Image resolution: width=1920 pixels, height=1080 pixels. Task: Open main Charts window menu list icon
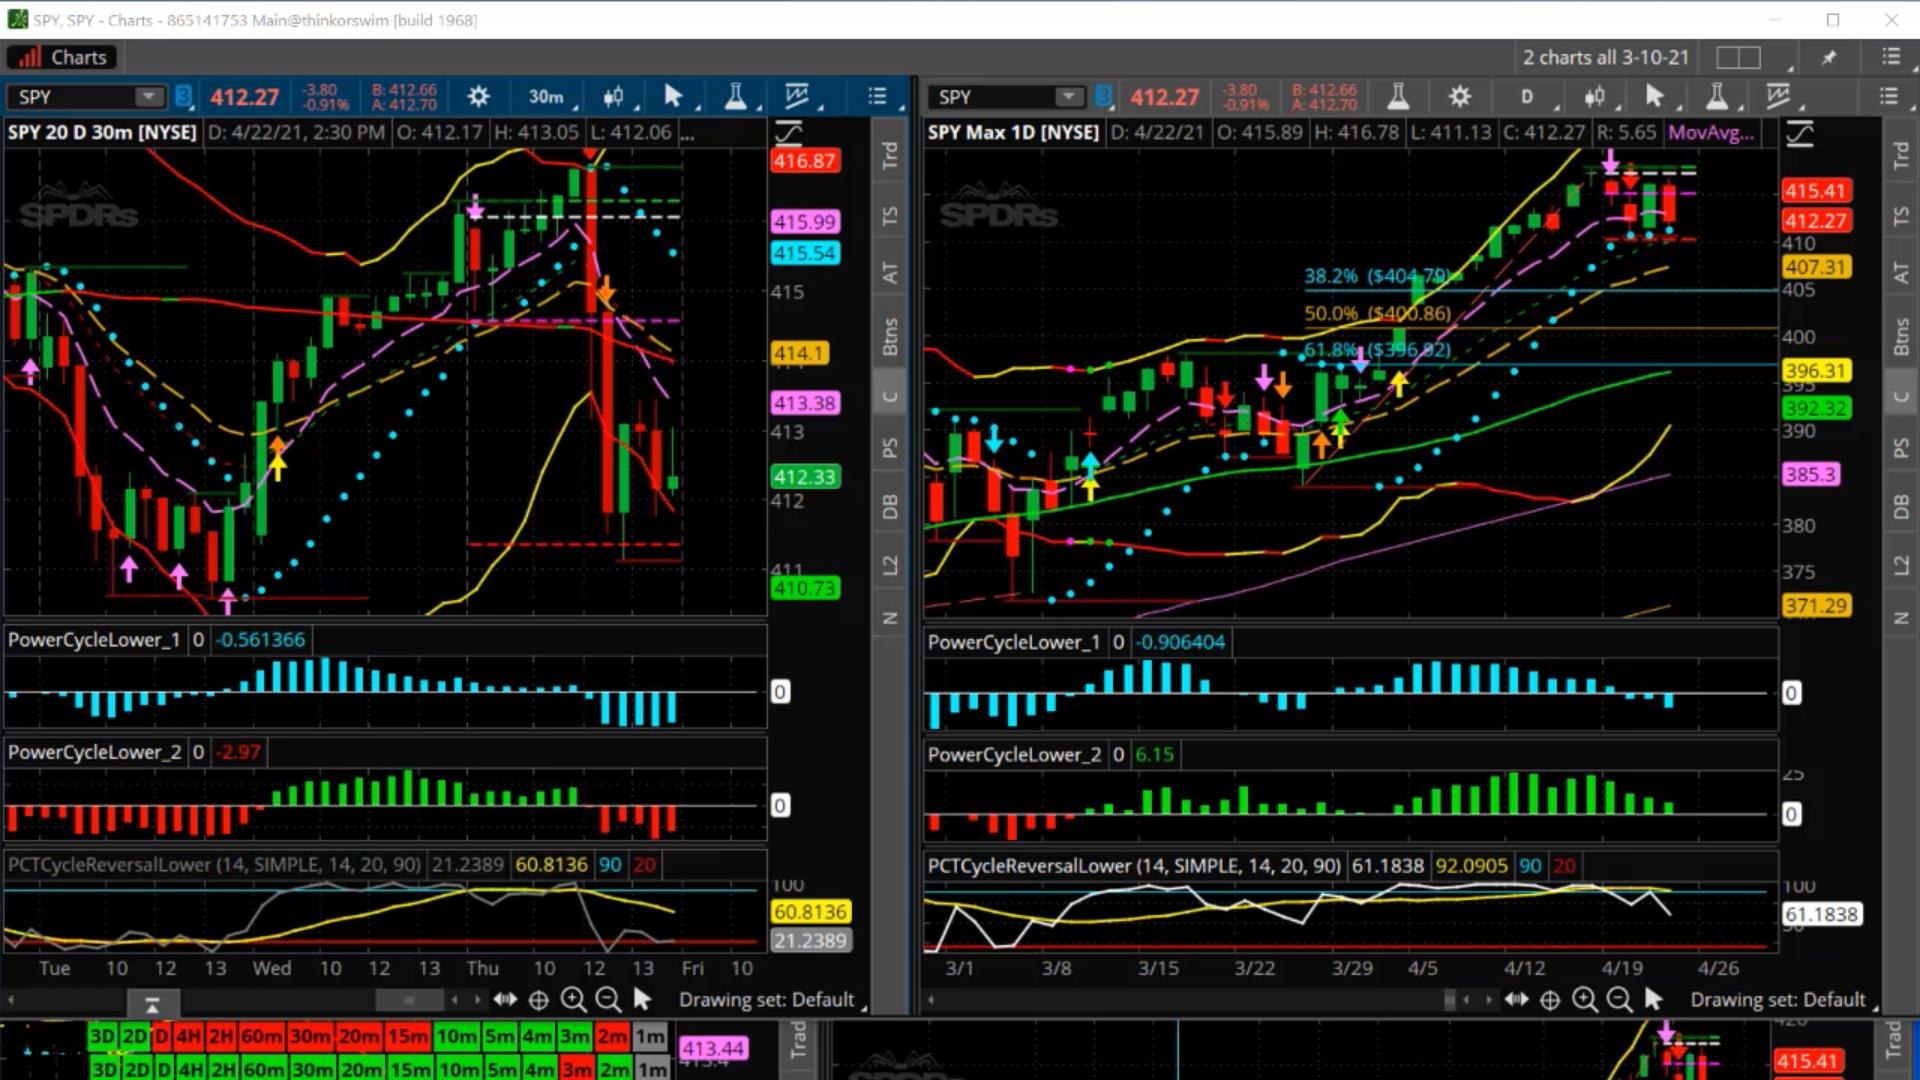pos(1890,57)
